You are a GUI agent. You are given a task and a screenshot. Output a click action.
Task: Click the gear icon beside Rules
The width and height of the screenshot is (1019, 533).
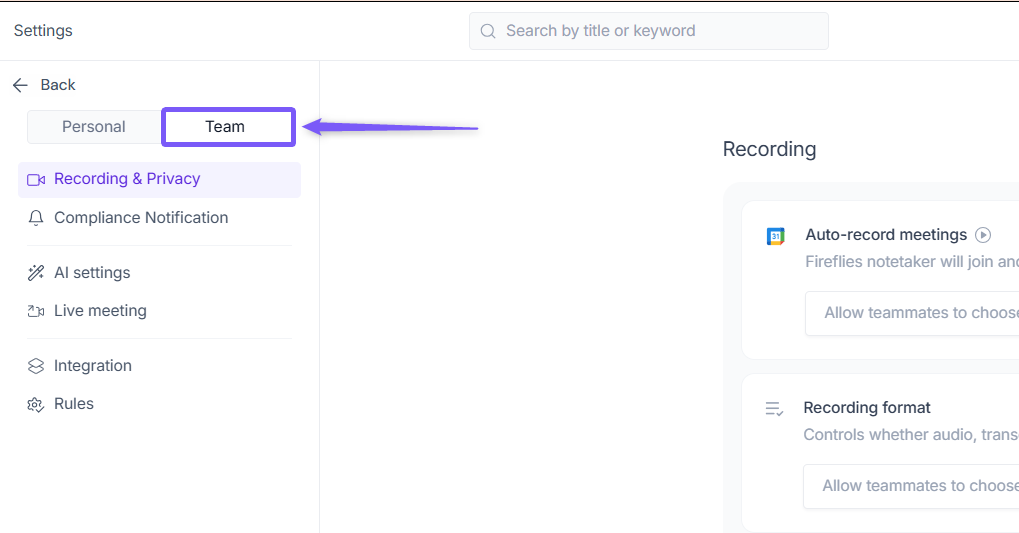[x=36, y=404]
